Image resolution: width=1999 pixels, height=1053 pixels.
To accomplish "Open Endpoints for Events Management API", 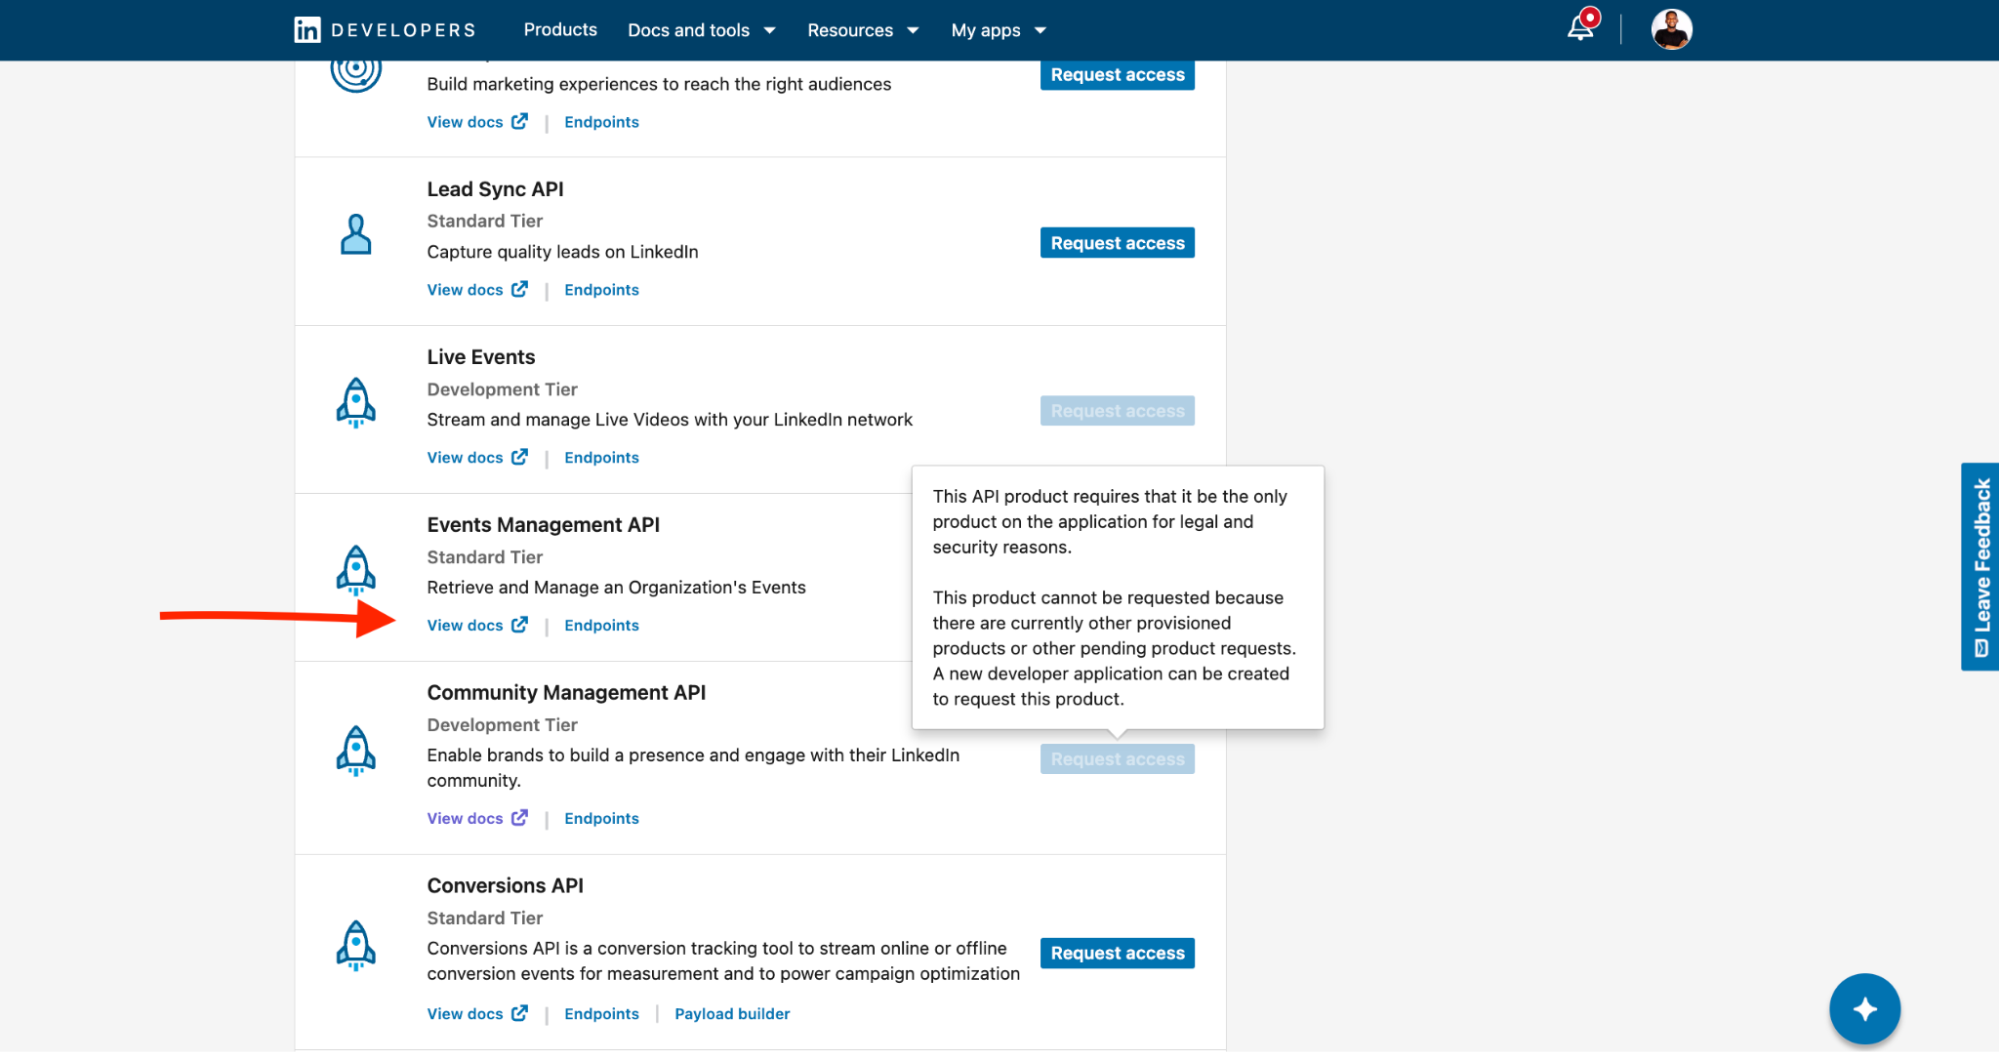I will click(x=601, y=626).
